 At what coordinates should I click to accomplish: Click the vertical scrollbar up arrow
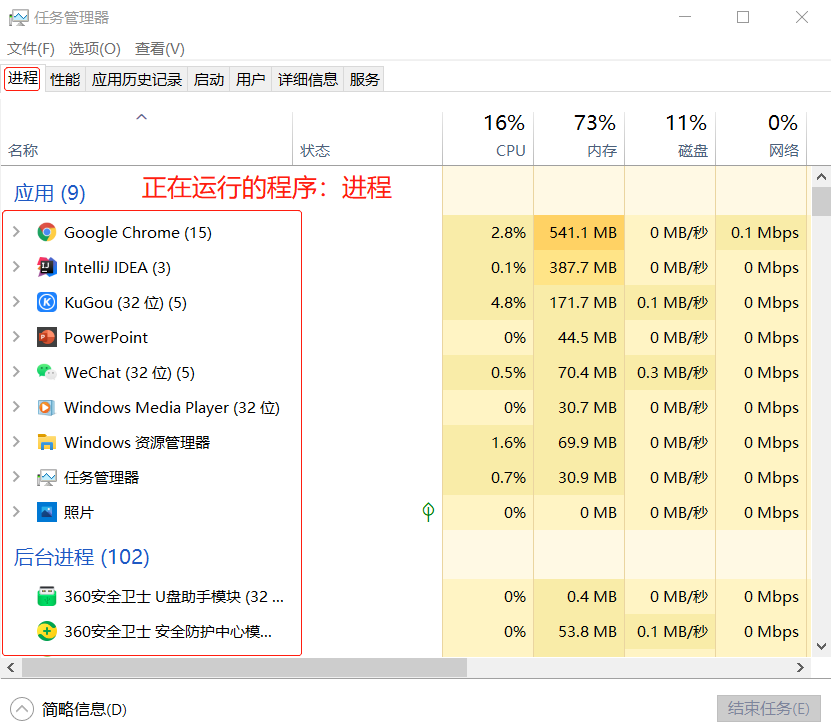pos(821,177)
